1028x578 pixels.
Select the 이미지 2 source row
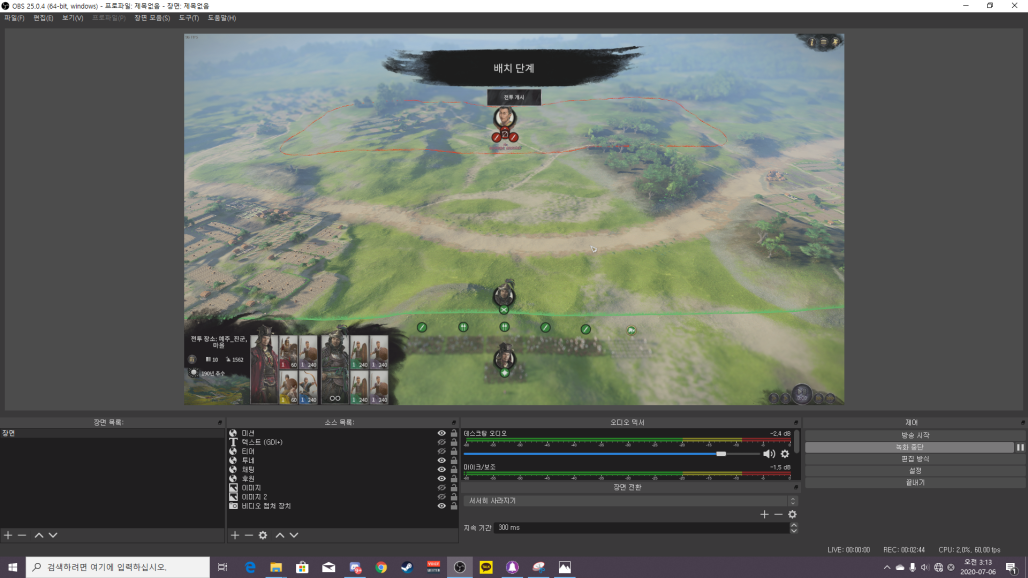click(342, 497)
